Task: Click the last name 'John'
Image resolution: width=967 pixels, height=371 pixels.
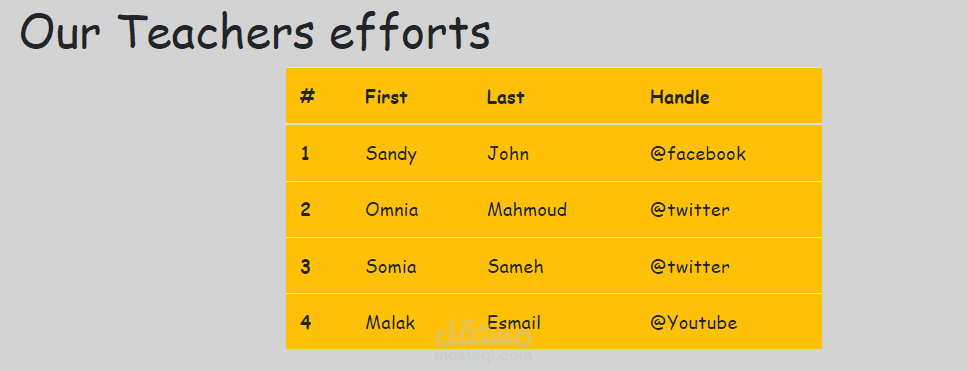Action: [508, 153]
